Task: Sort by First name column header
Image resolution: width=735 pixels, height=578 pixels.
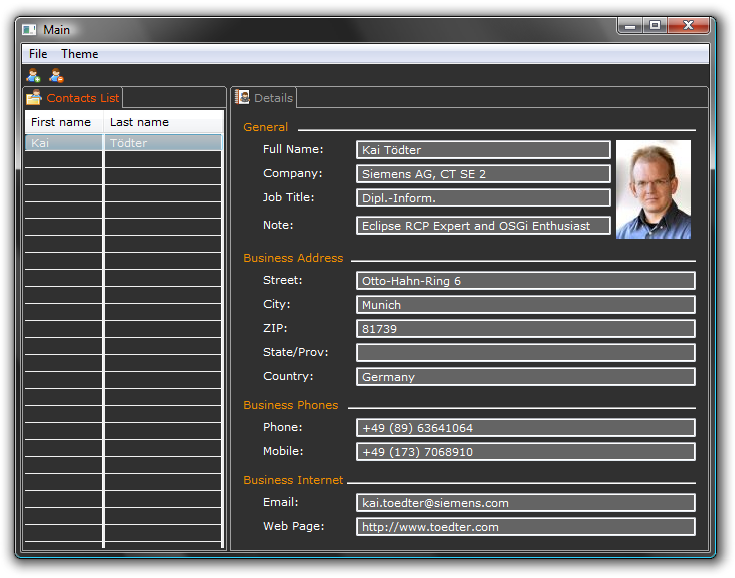Action: click(x=64, y=122)
